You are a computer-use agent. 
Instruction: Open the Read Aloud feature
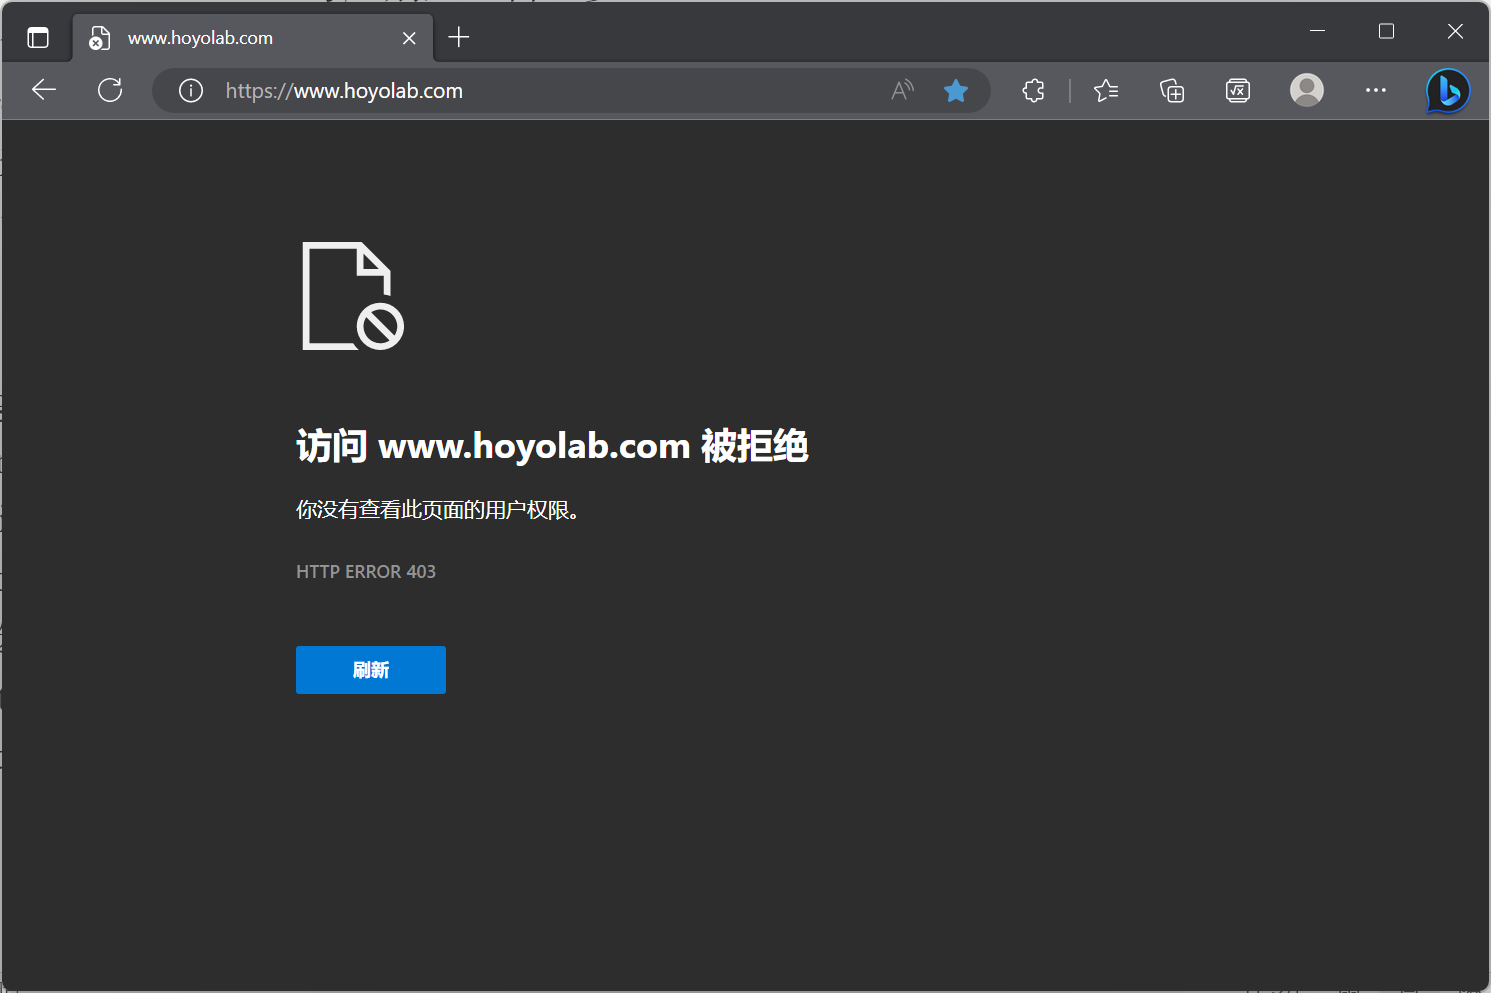coord(902,91)
